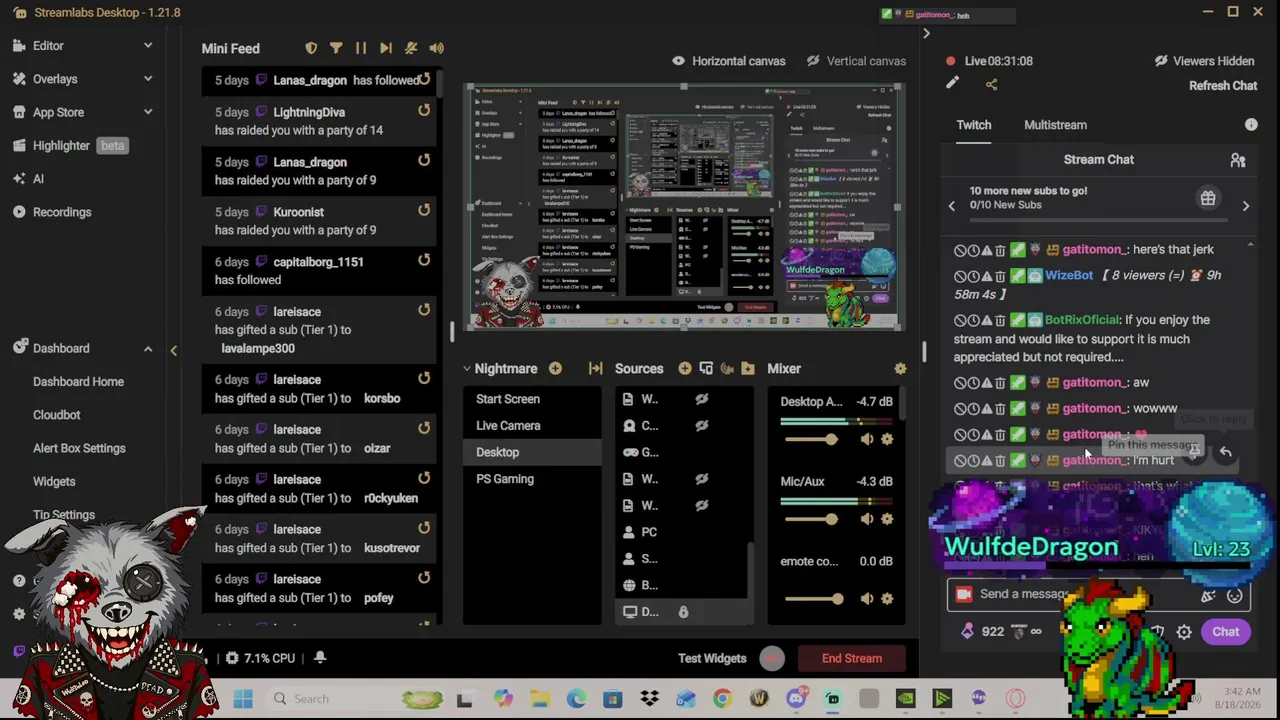
Task: Add a new scene with plus icon
Action: (x=555, y=369)
